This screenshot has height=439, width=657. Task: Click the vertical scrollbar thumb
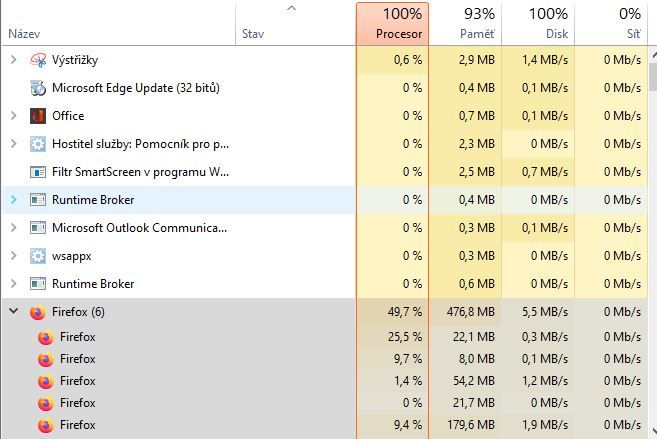click(x=653, y=77)
